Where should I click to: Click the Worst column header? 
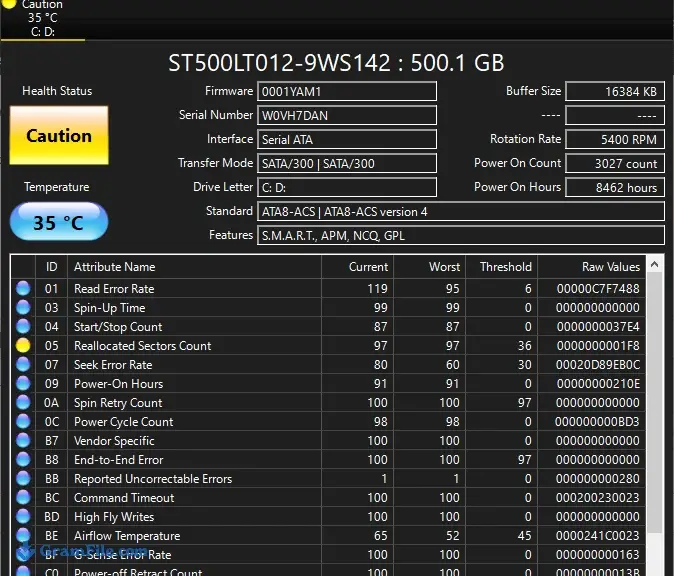coord(430,267)
